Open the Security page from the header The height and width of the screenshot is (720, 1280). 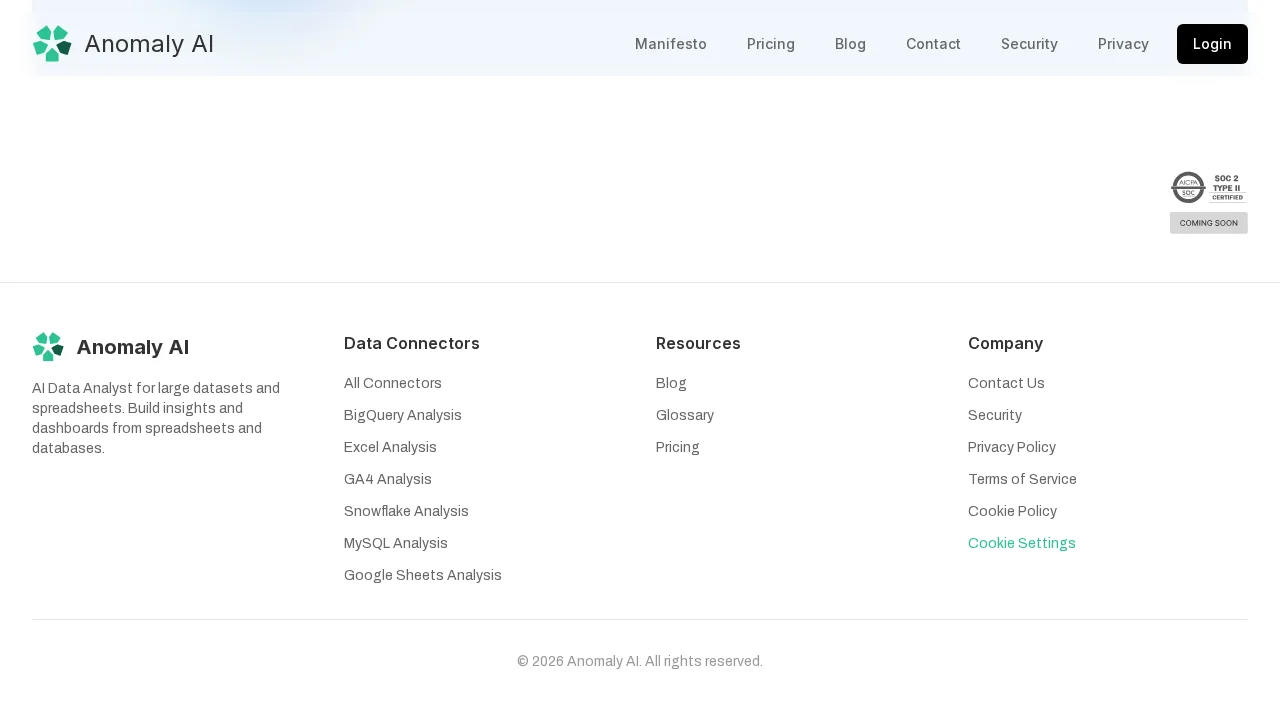(x=1029, y=44)
